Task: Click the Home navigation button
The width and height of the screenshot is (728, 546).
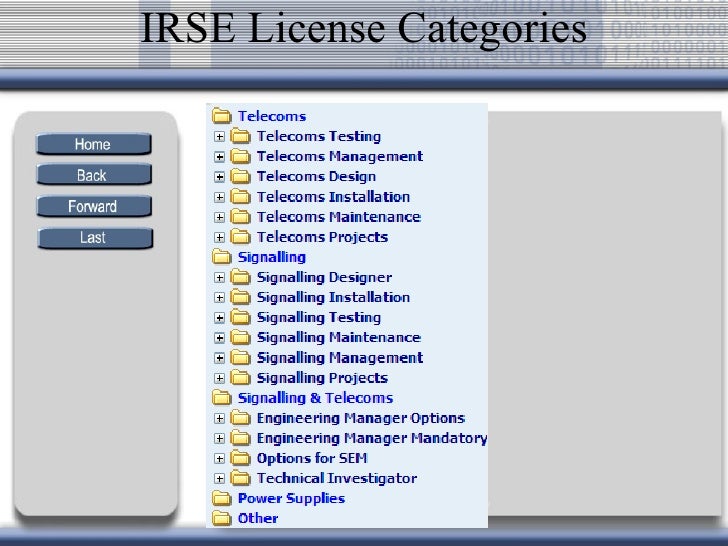Action: (x=93, y=144)
